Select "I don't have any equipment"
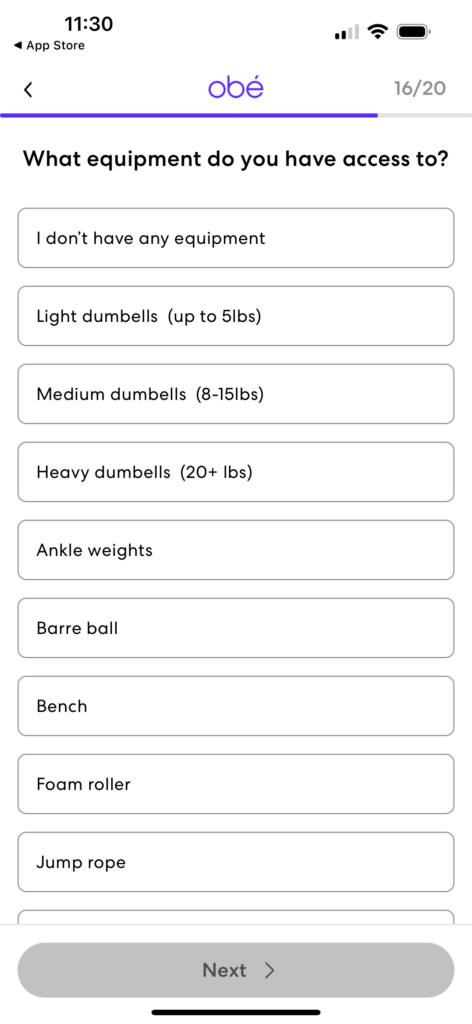This screenshot has width=472, height=1024. pyautogui.click(x=236, y=238)
